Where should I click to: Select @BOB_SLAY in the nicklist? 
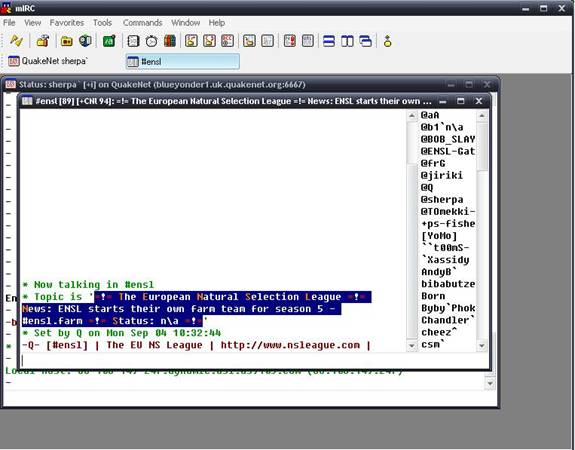(x=448, y=139)
